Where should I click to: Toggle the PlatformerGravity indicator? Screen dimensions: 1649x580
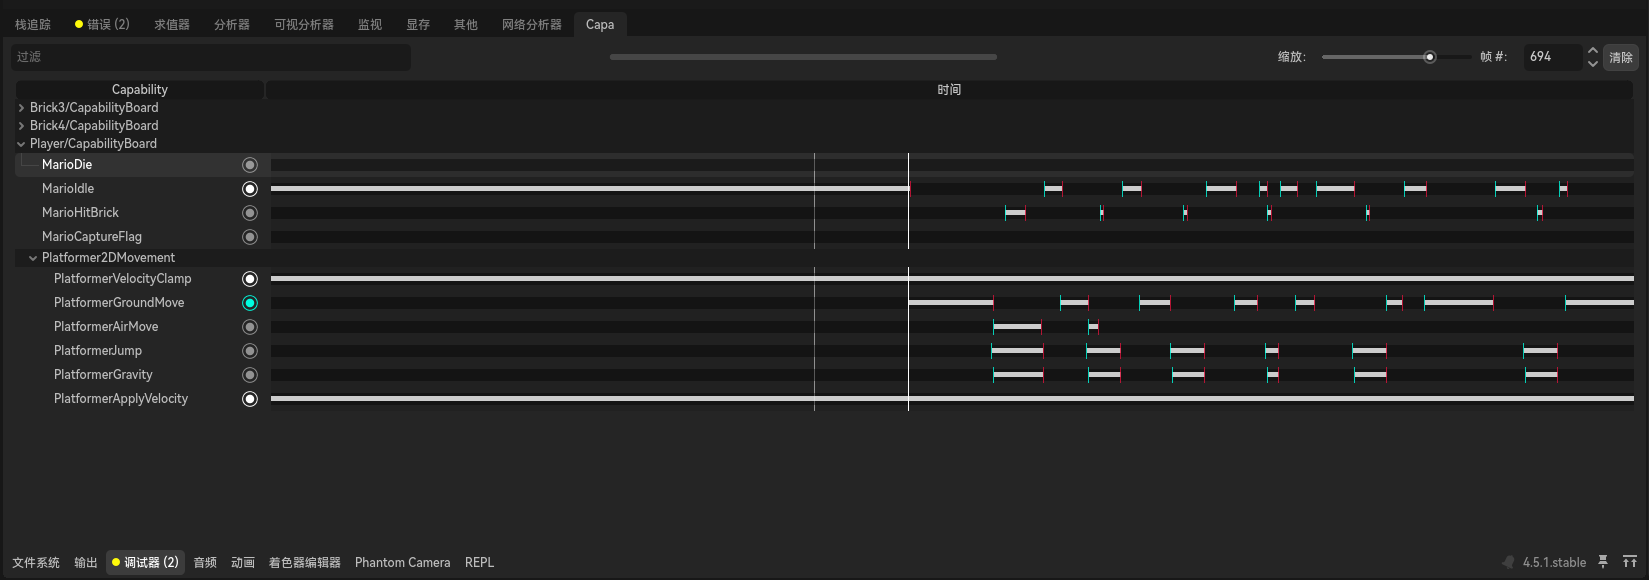point(250,375)
